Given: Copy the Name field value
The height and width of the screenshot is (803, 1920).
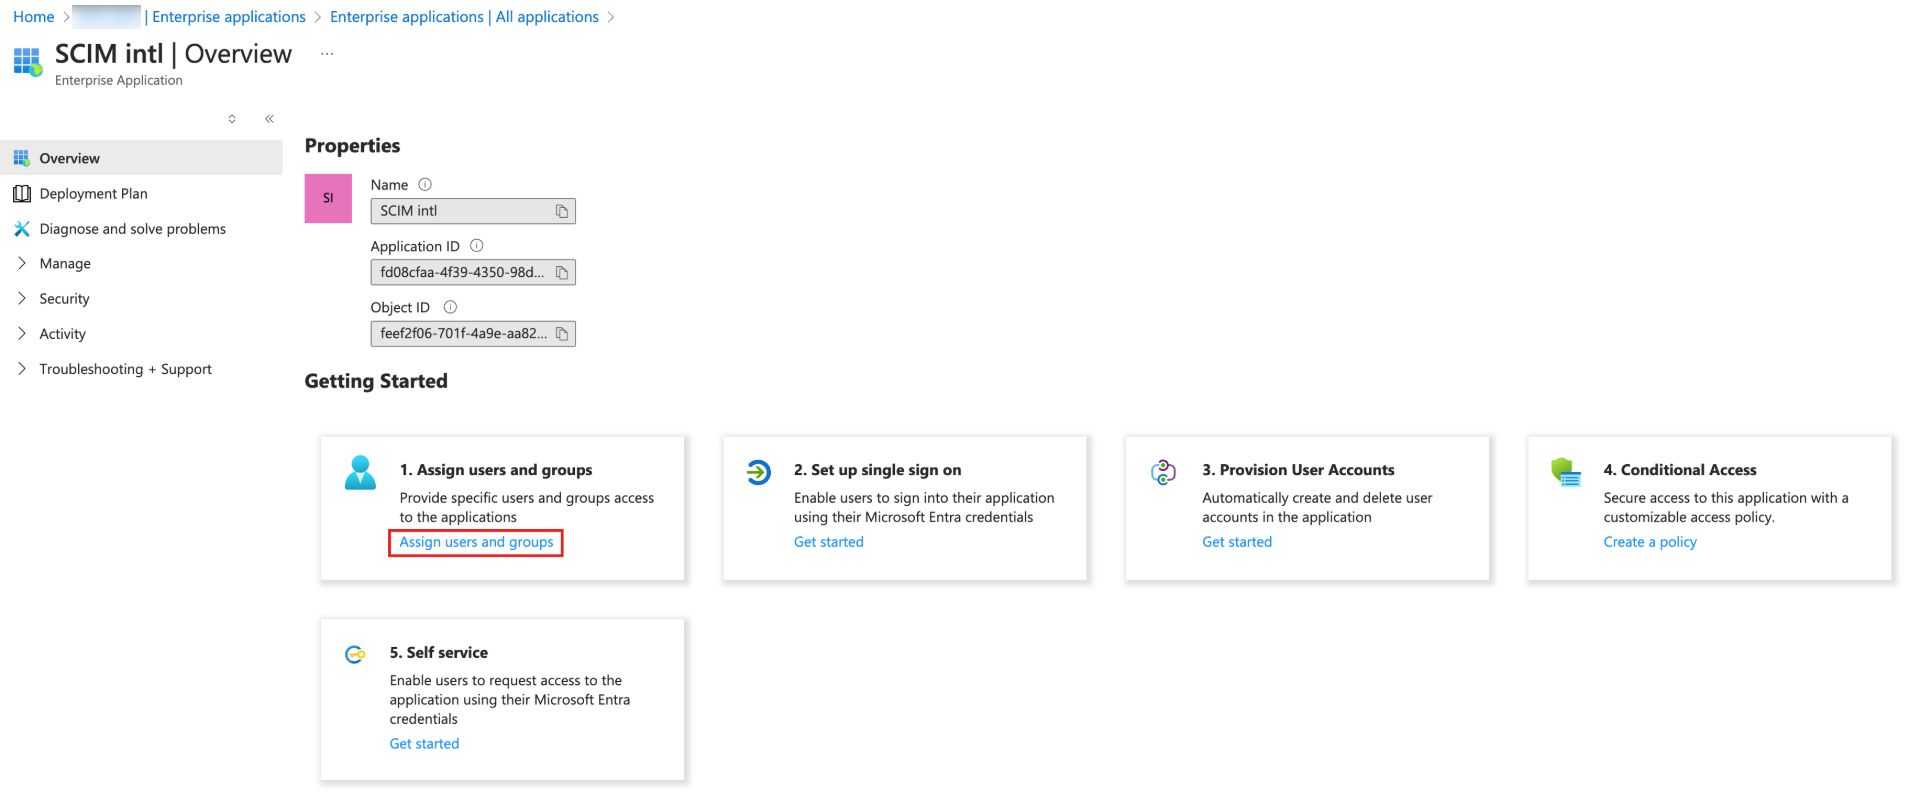Looking at the screenshot, I should click(562, 211).
